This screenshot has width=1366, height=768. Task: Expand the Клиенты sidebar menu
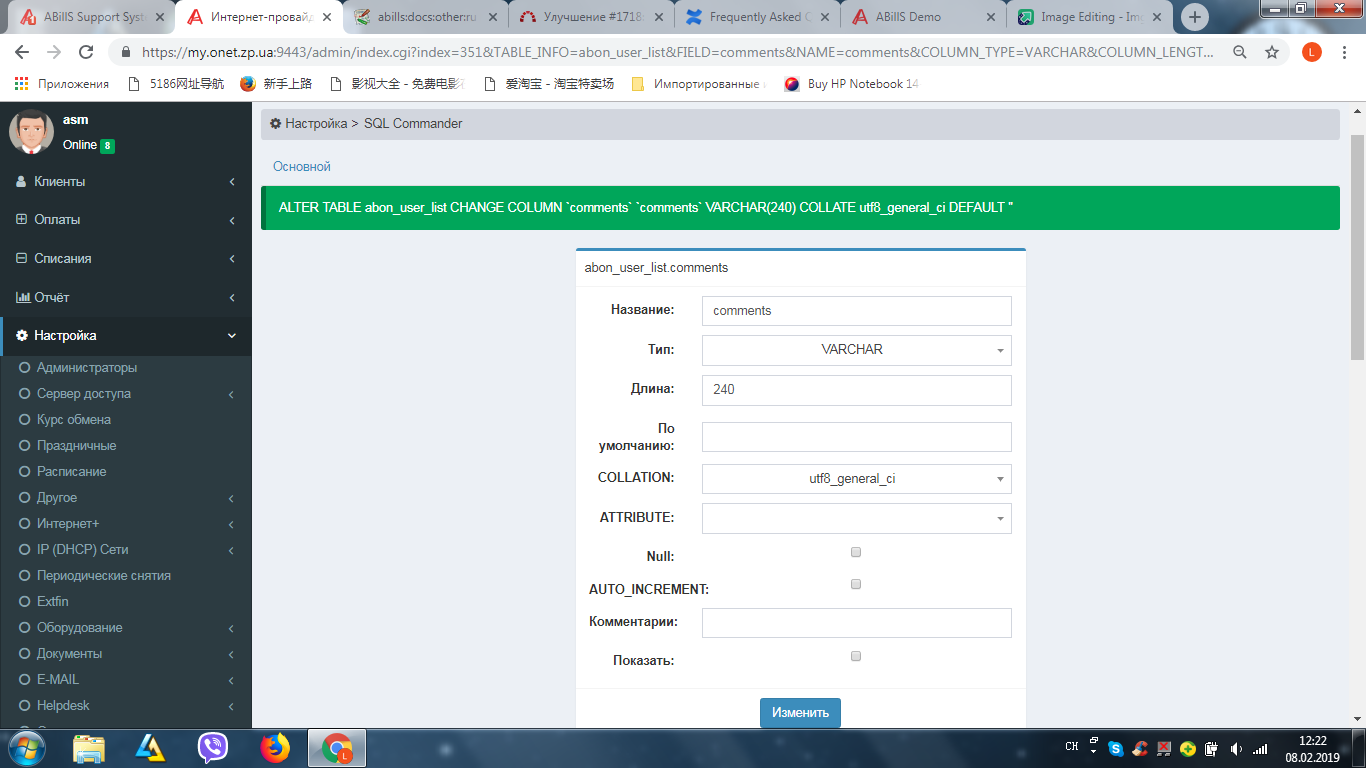(125, 181)
